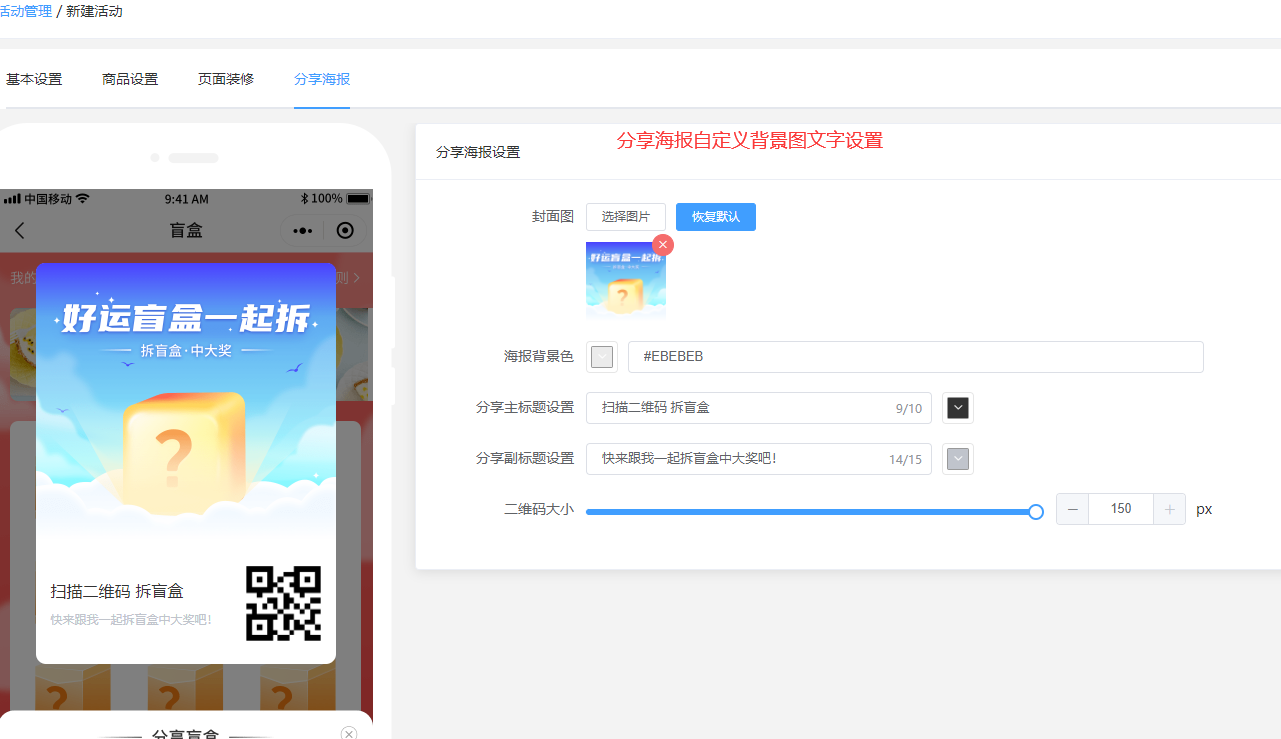
Task: Click the 封面图 label
Action: coord(553,217)
